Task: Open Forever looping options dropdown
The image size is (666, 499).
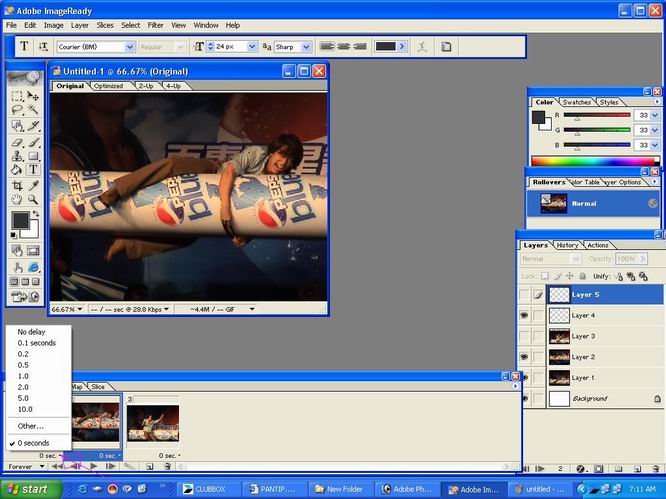Action: click(25, 466)
